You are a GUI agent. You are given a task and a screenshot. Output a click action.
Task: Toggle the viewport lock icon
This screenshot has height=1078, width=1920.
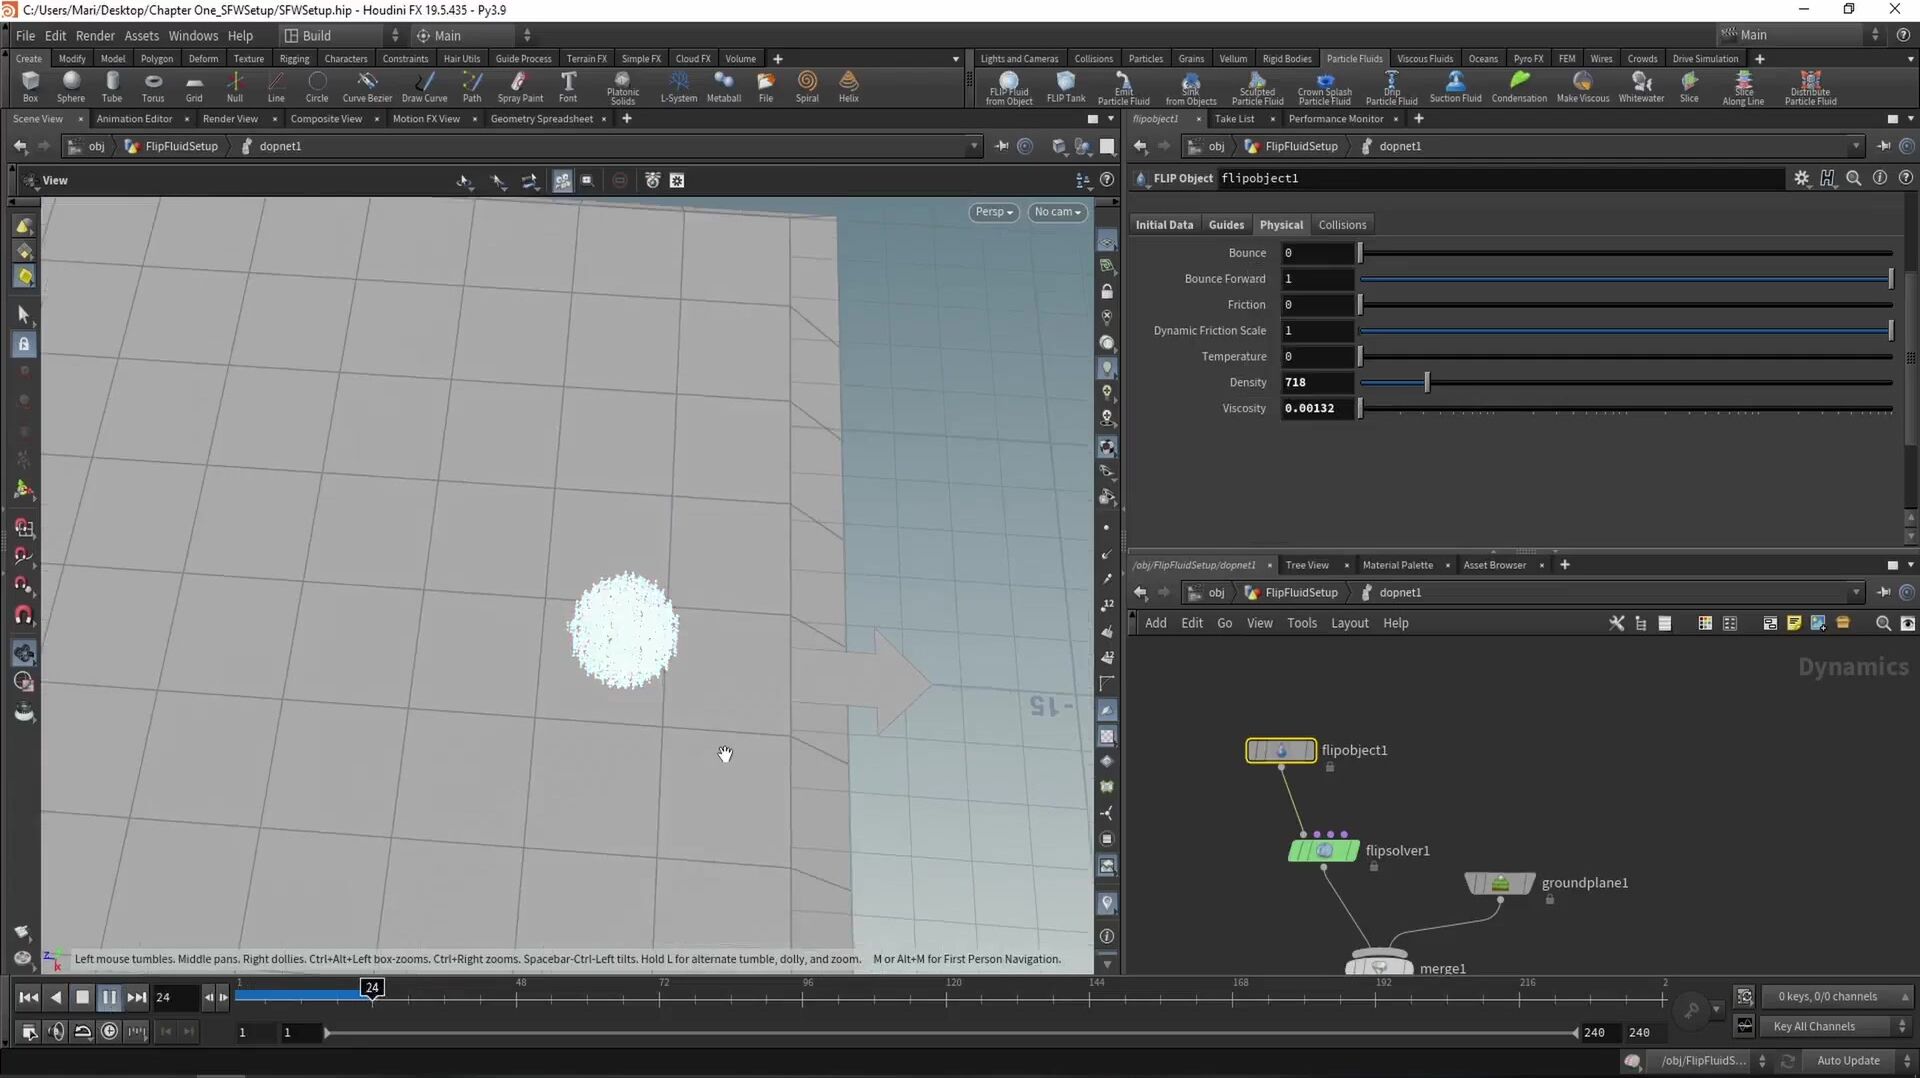coord(1106,292)
